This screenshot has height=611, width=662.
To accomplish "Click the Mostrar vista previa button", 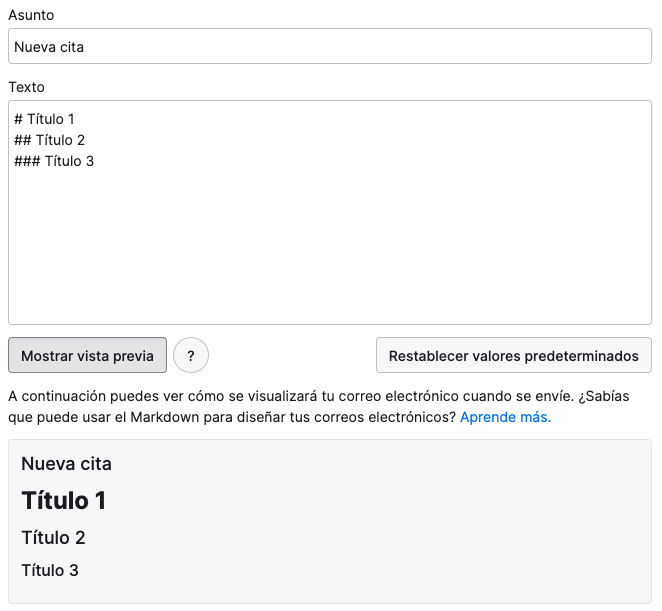I will pos(87,356).
